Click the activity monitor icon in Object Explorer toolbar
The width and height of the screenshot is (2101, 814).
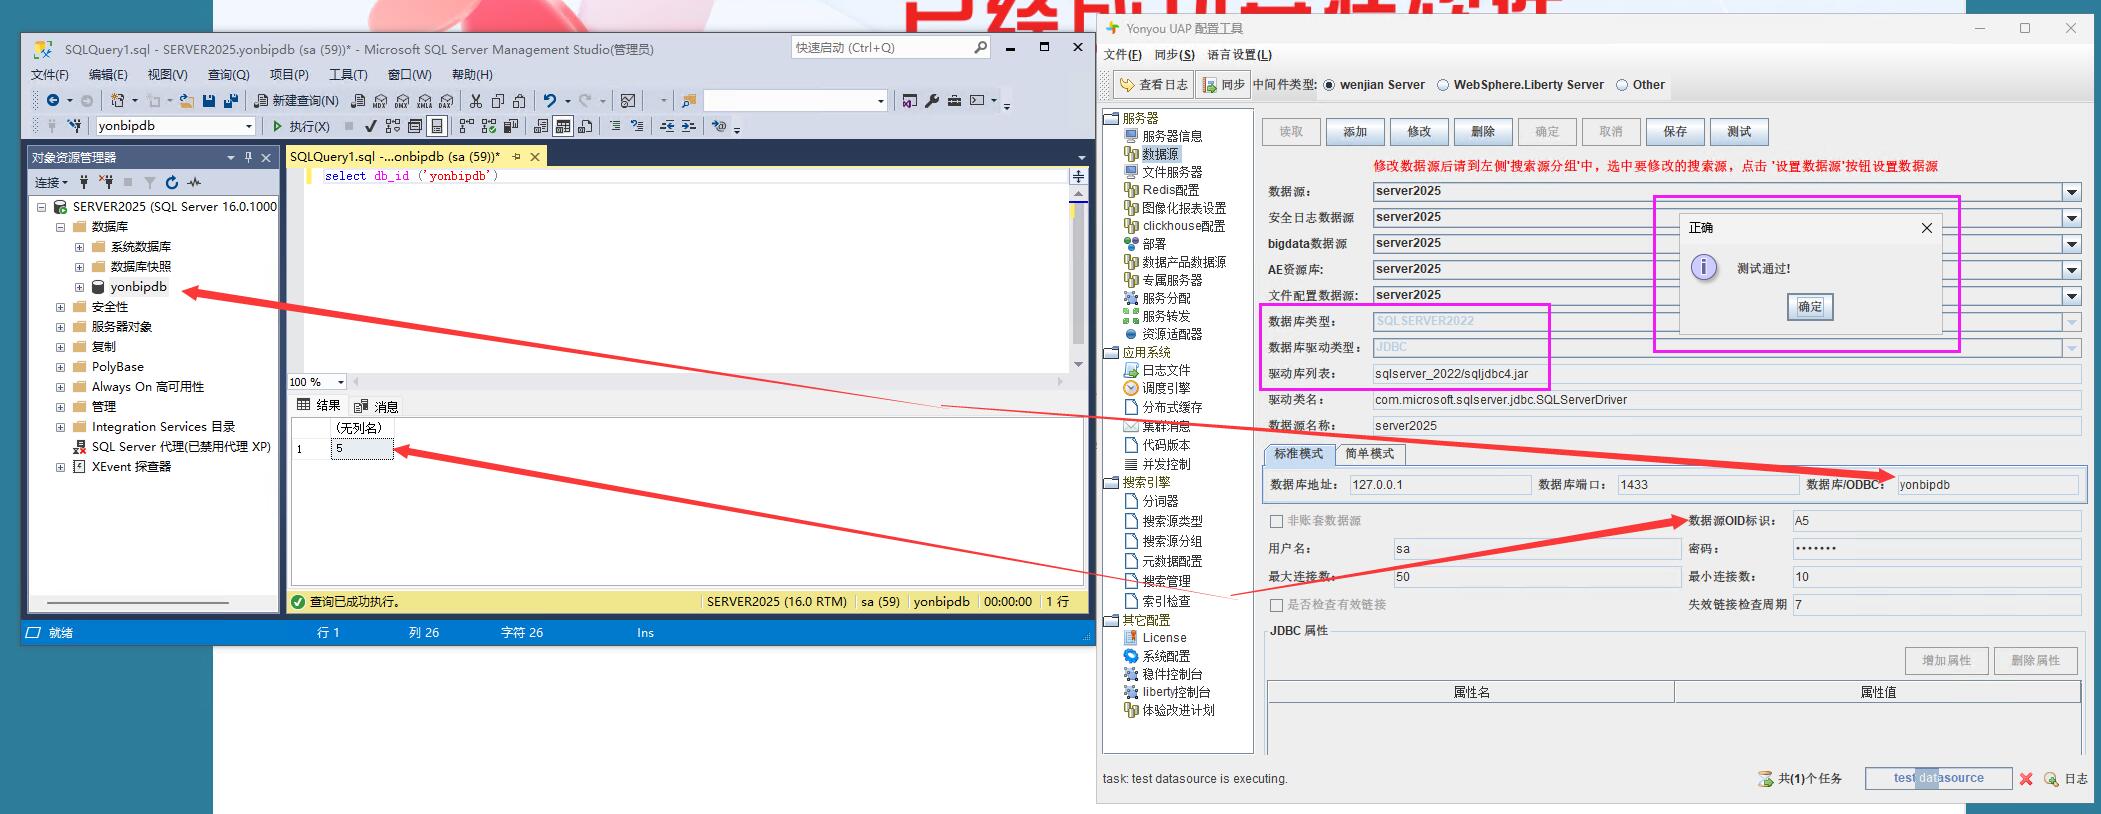coord(194,182)
